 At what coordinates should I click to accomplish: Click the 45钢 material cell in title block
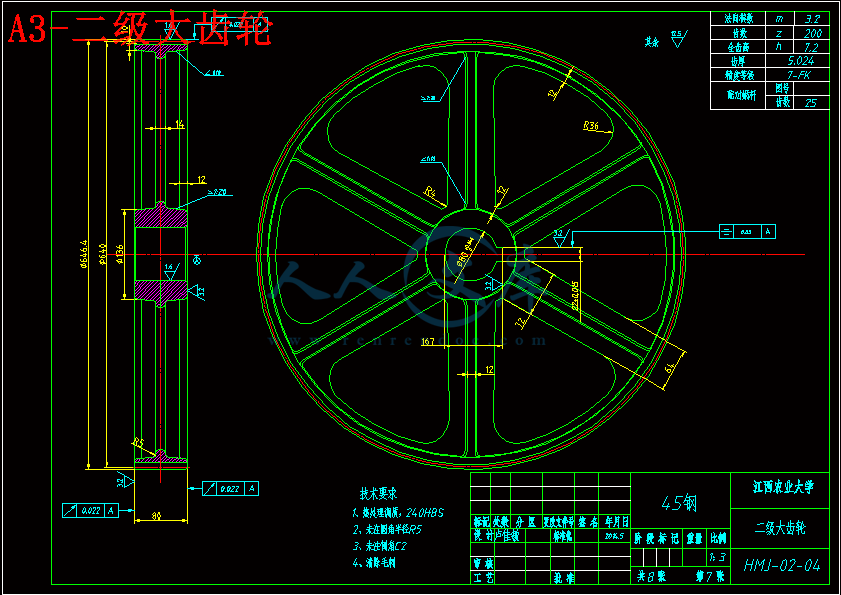point(680,503)
